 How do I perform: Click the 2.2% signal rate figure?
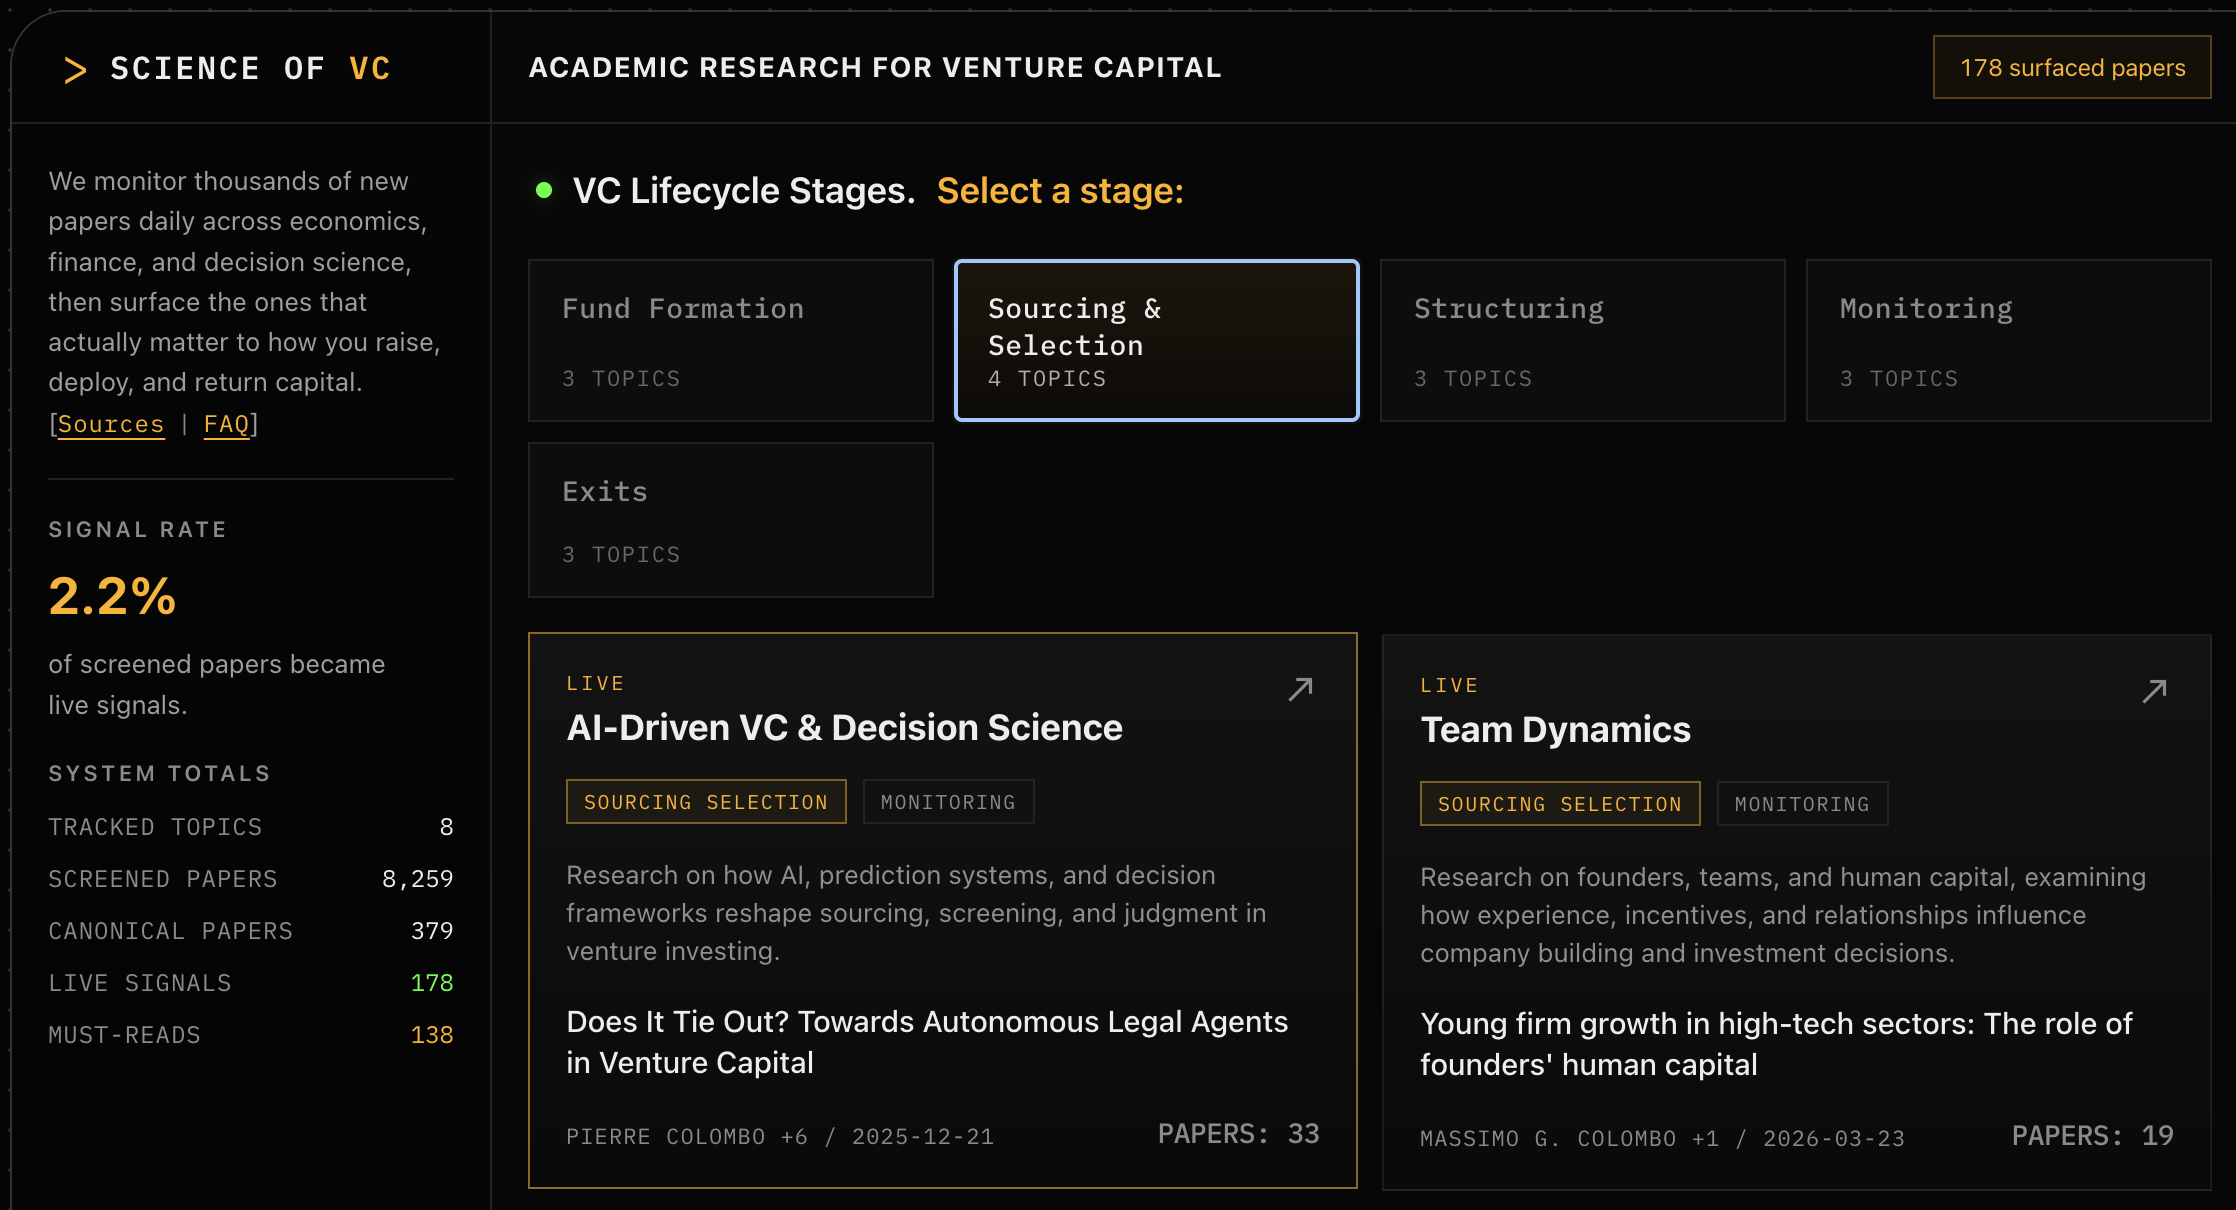(111, 597)
